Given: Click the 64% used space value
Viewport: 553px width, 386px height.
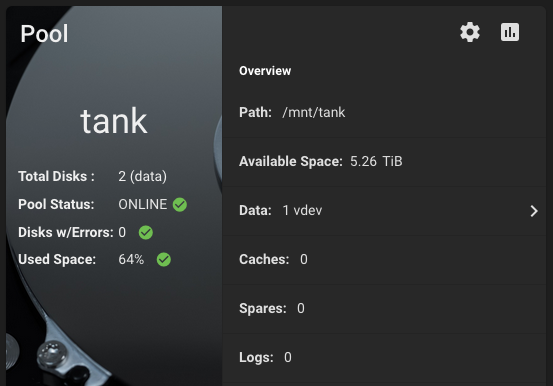Looking at the screenshot, I should click(131, 260).
